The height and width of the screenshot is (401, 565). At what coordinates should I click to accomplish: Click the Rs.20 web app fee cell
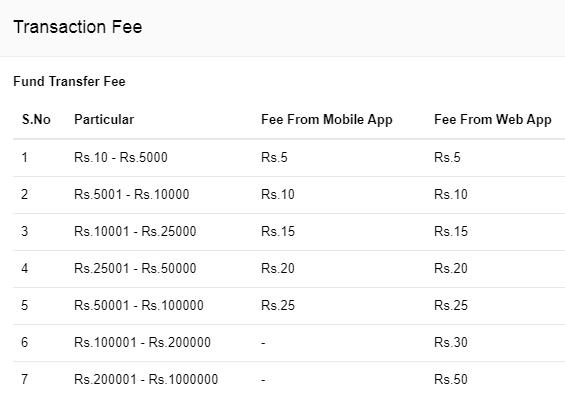tap(451, 268)
